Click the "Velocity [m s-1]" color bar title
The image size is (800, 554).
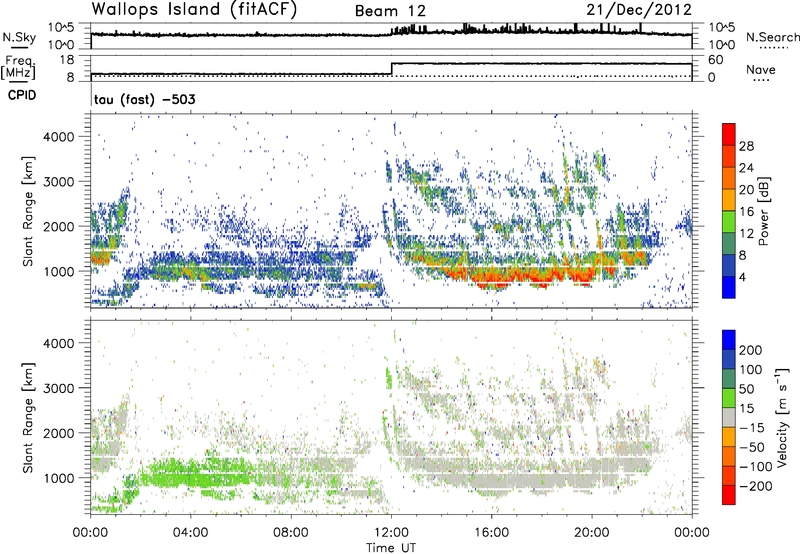click(782, 417)
